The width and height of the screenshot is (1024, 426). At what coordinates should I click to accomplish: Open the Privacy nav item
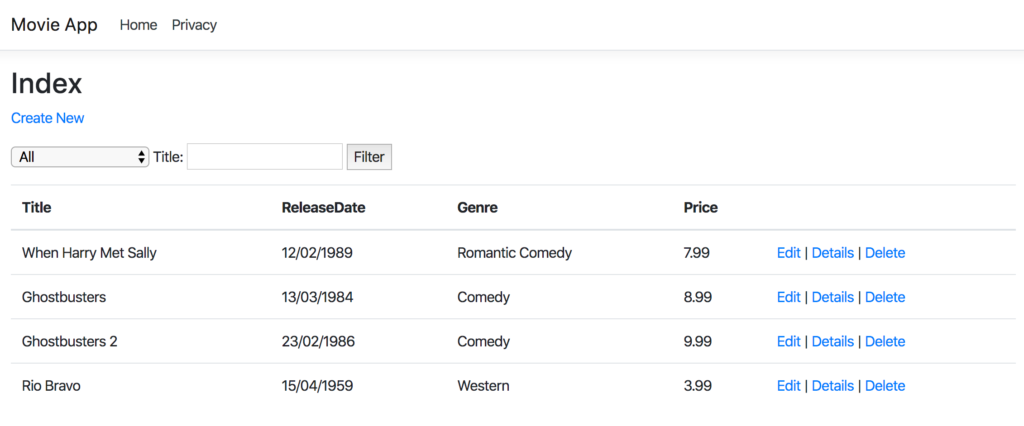point(194,25)
